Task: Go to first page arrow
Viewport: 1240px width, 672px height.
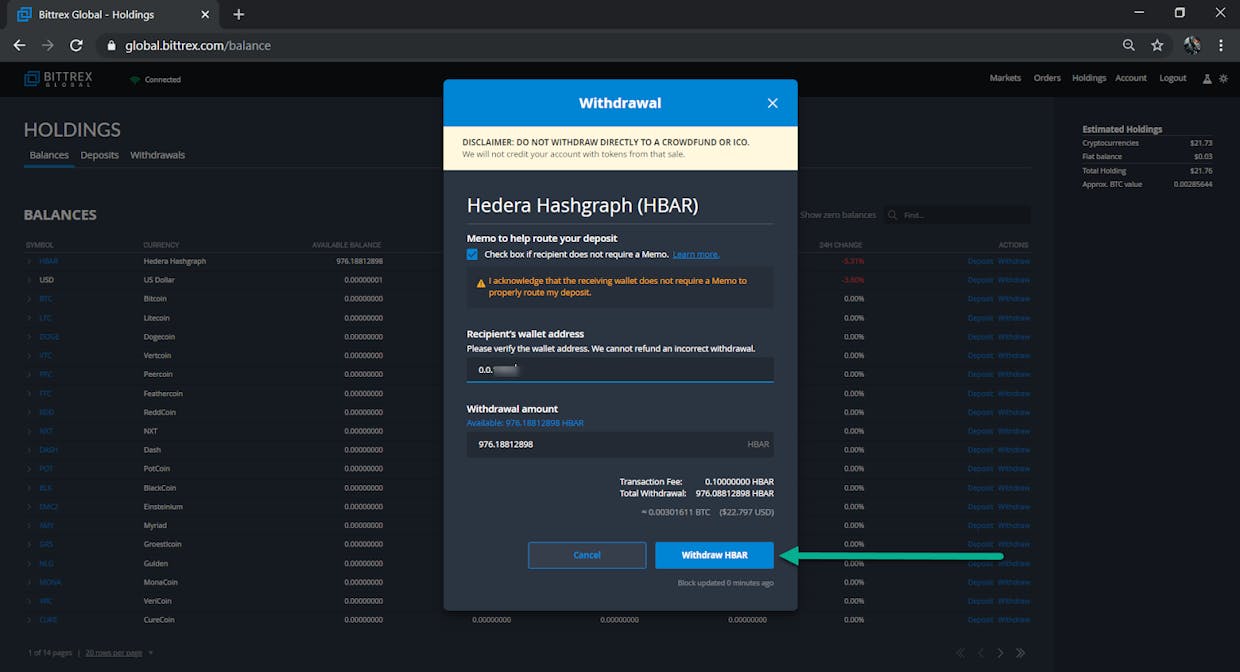Action: [x=961, y=653]
